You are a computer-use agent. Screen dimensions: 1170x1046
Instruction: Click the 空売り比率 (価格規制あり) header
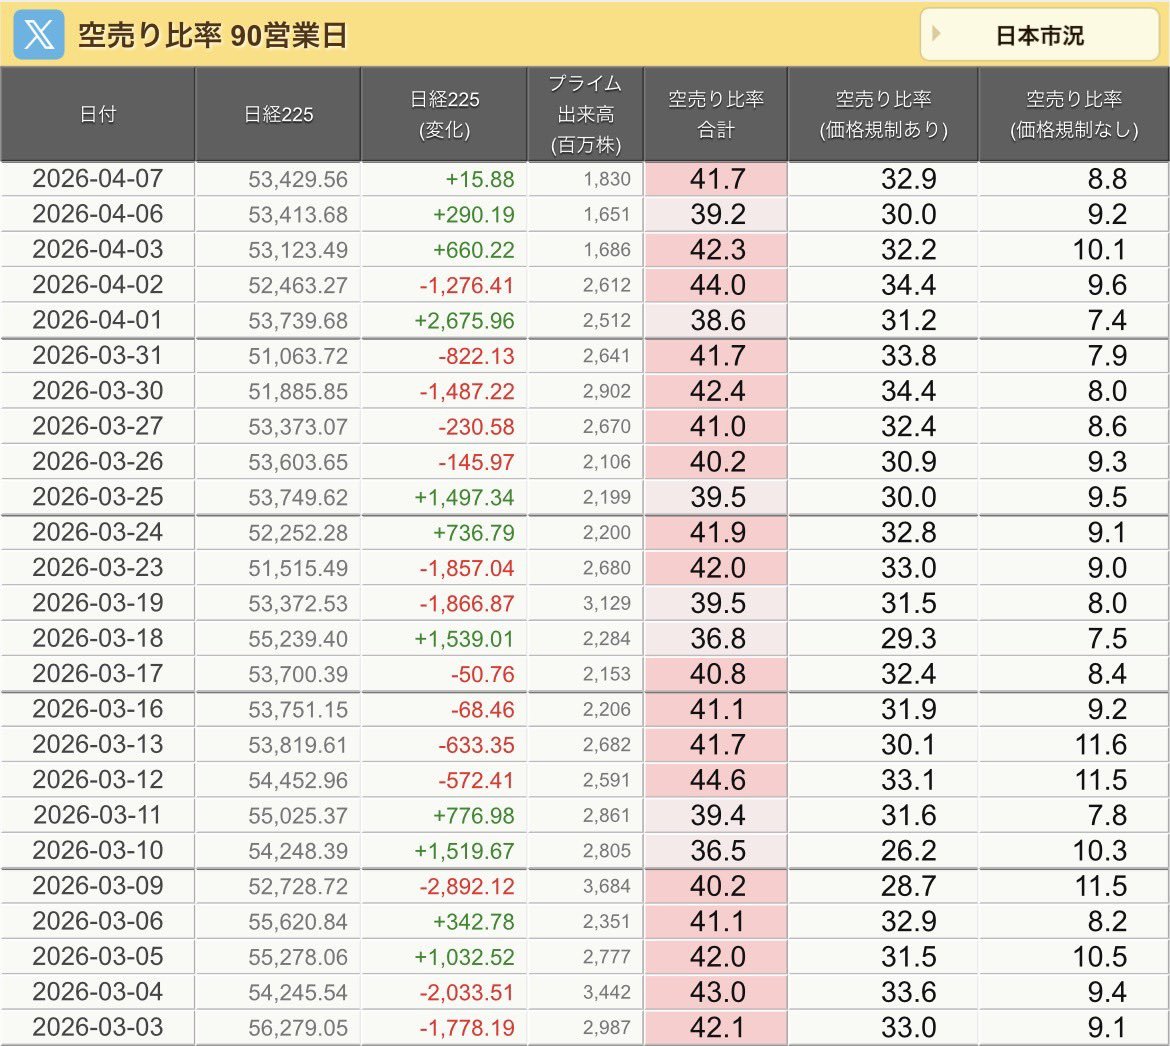pos(883,114)
